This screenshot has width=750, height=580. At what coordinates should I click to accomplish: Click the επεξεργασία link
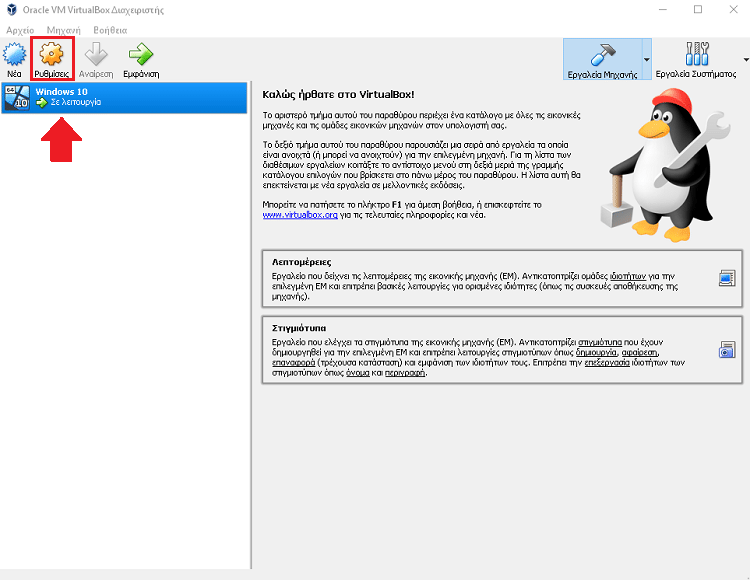607,362
